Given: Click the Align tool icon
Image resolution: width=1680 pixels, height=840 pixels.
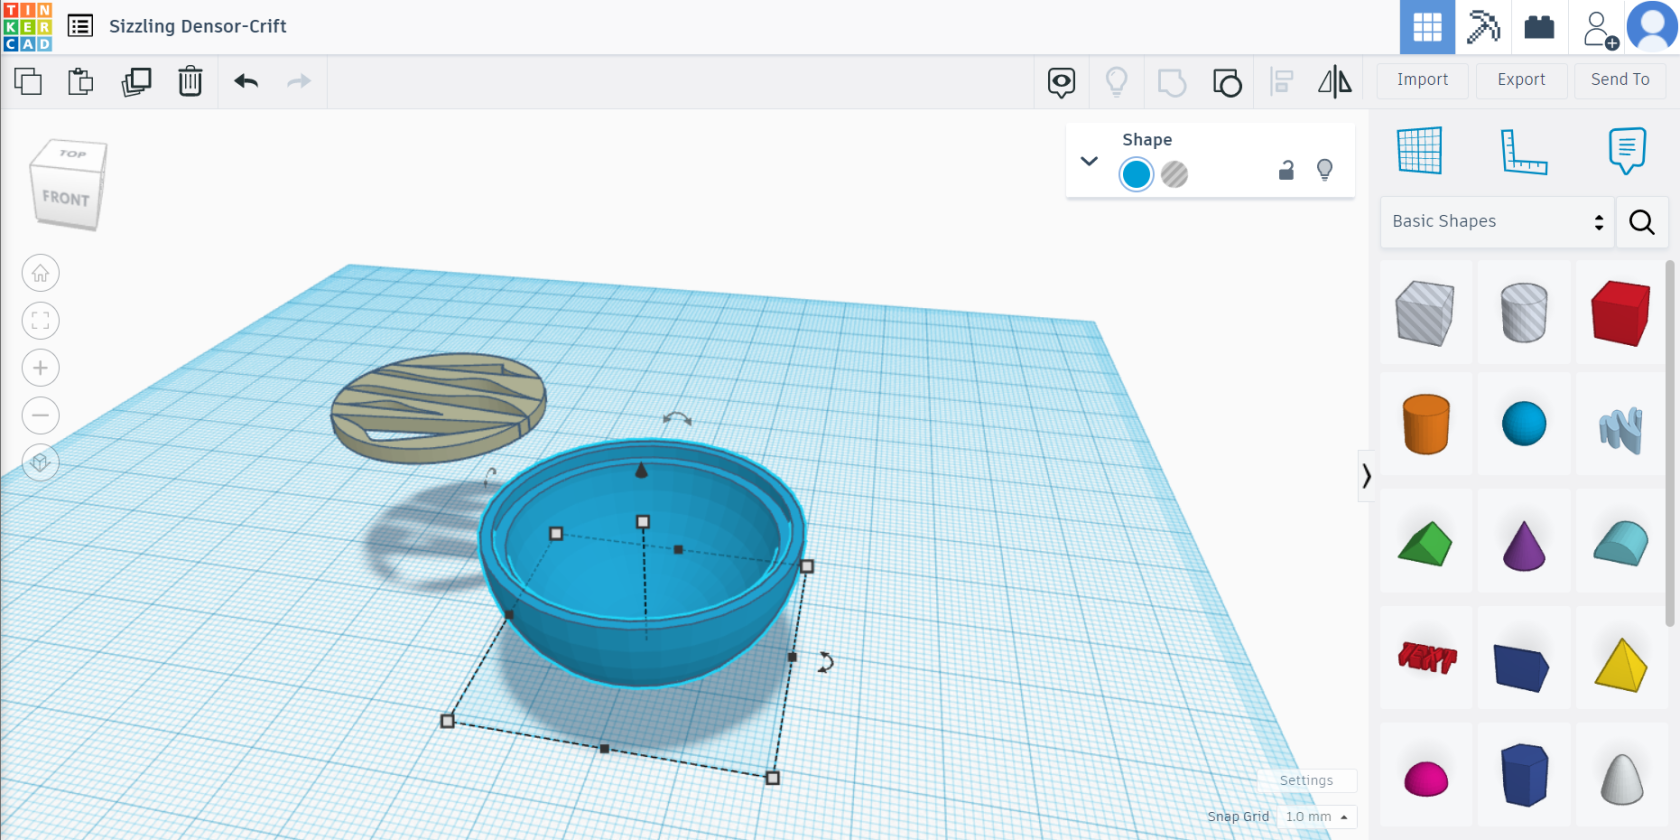Looking at the screenshot, I should 1281,81.
